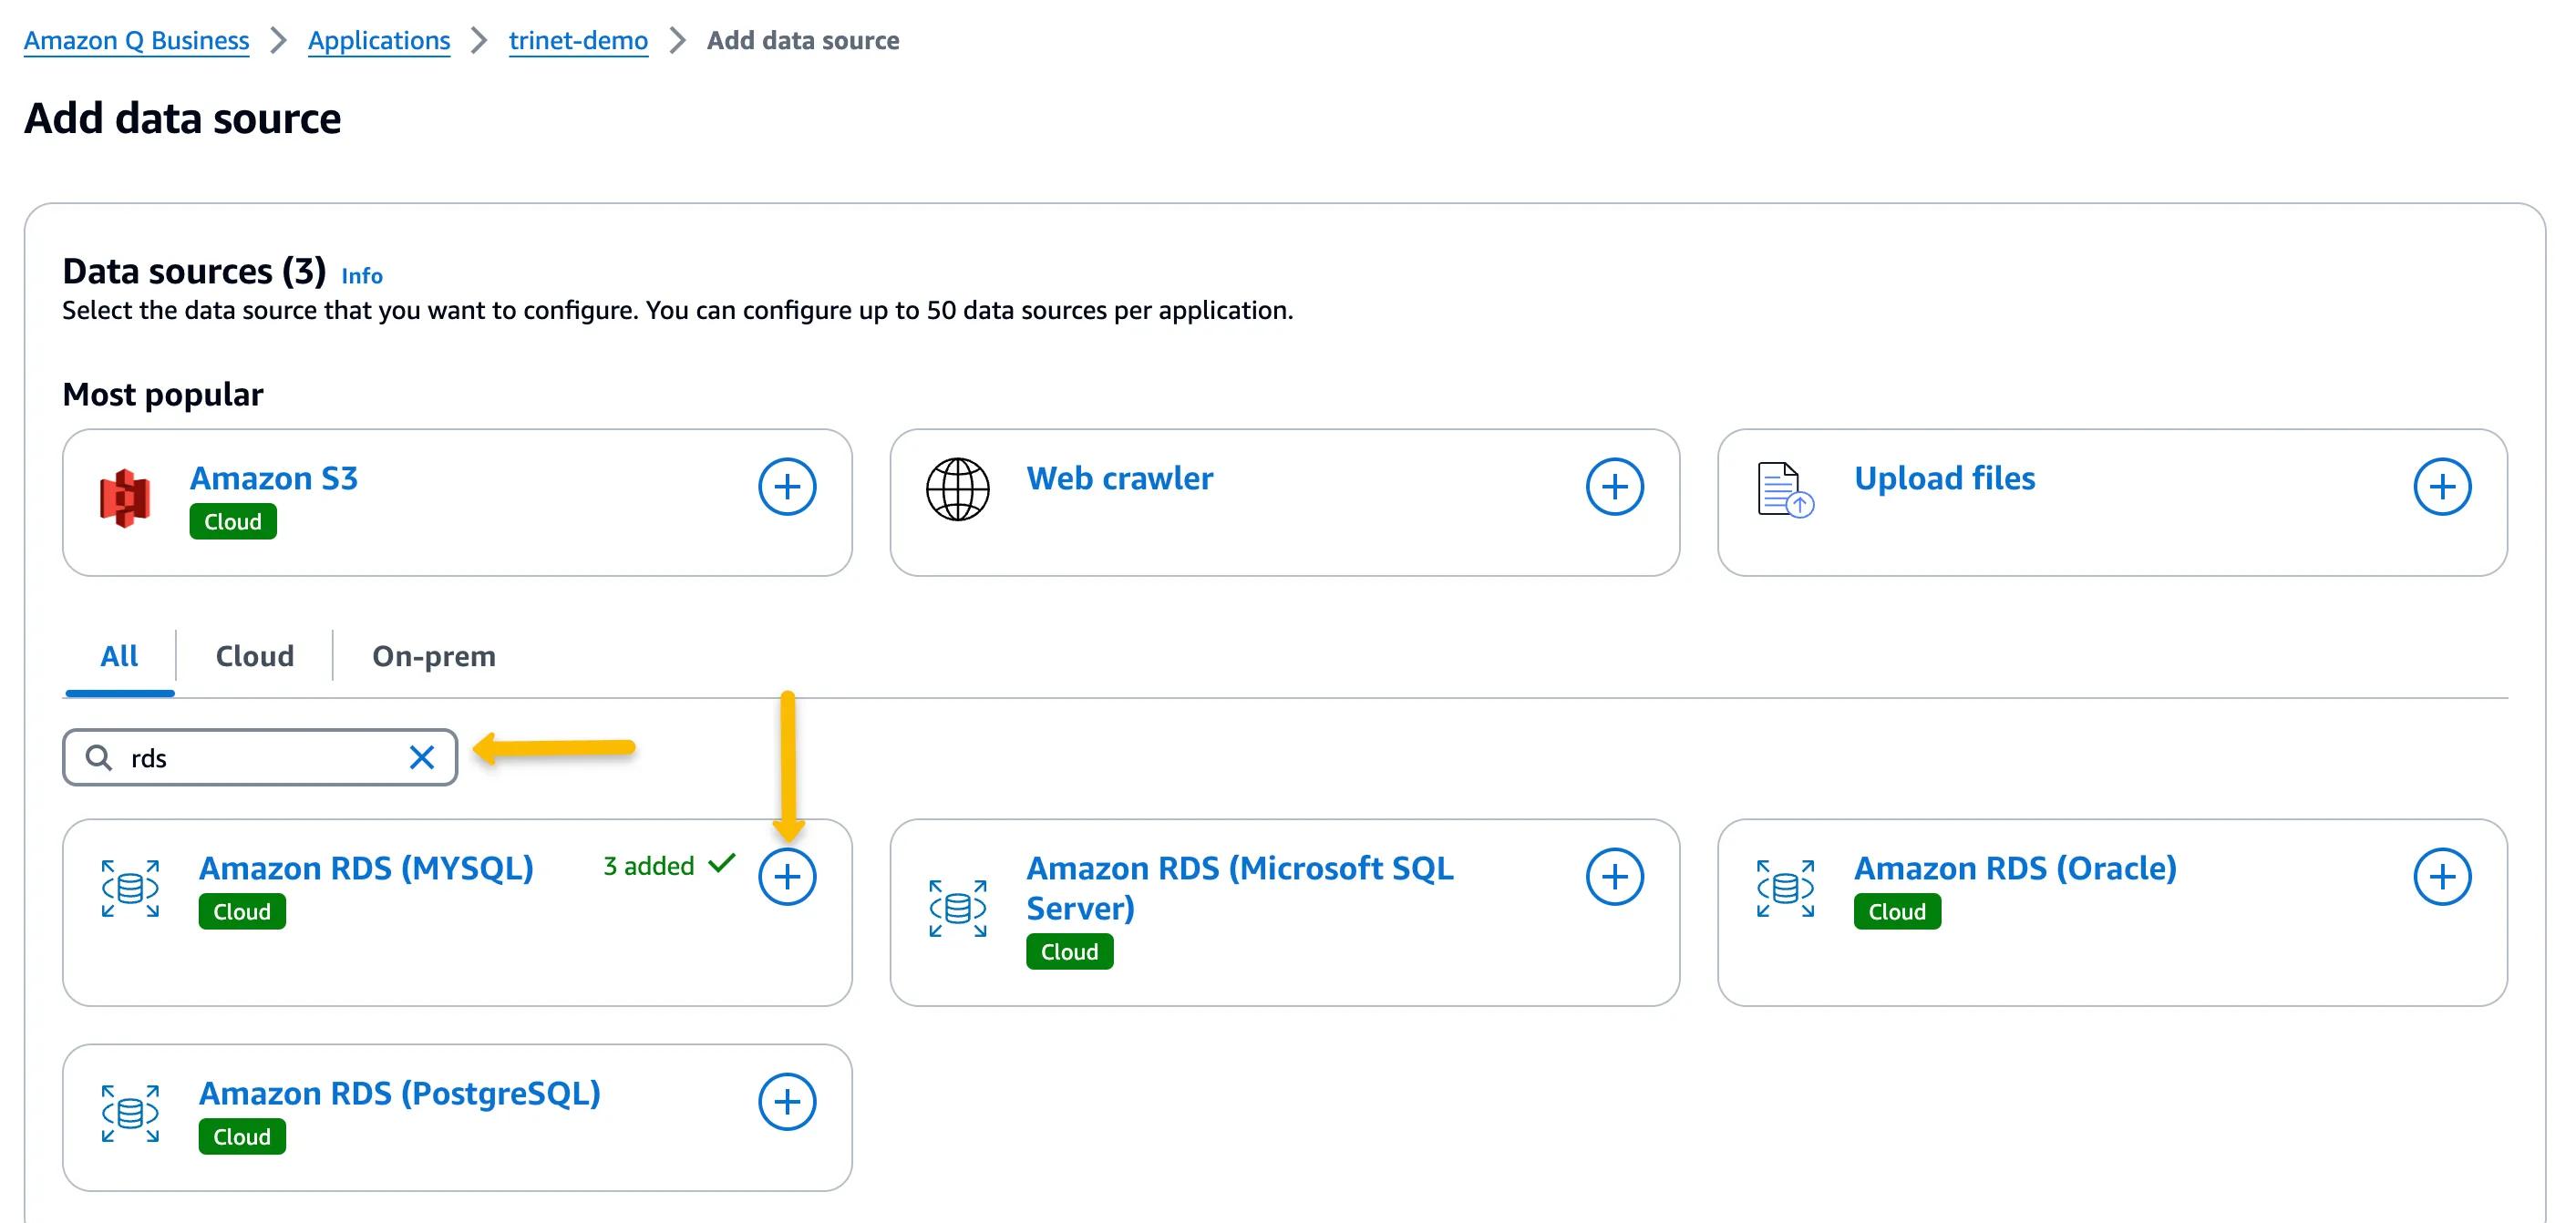
Task: Add Amazon RDS (PostgreSQL) plus icon
Action: tap(787, 1102)
